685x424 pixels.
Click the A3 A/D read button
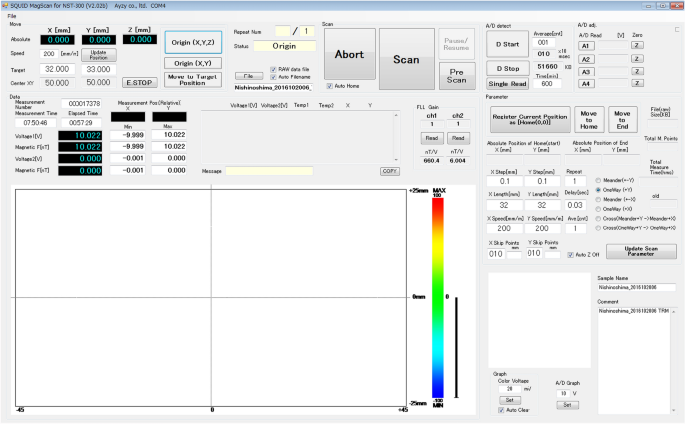[586, 72]
